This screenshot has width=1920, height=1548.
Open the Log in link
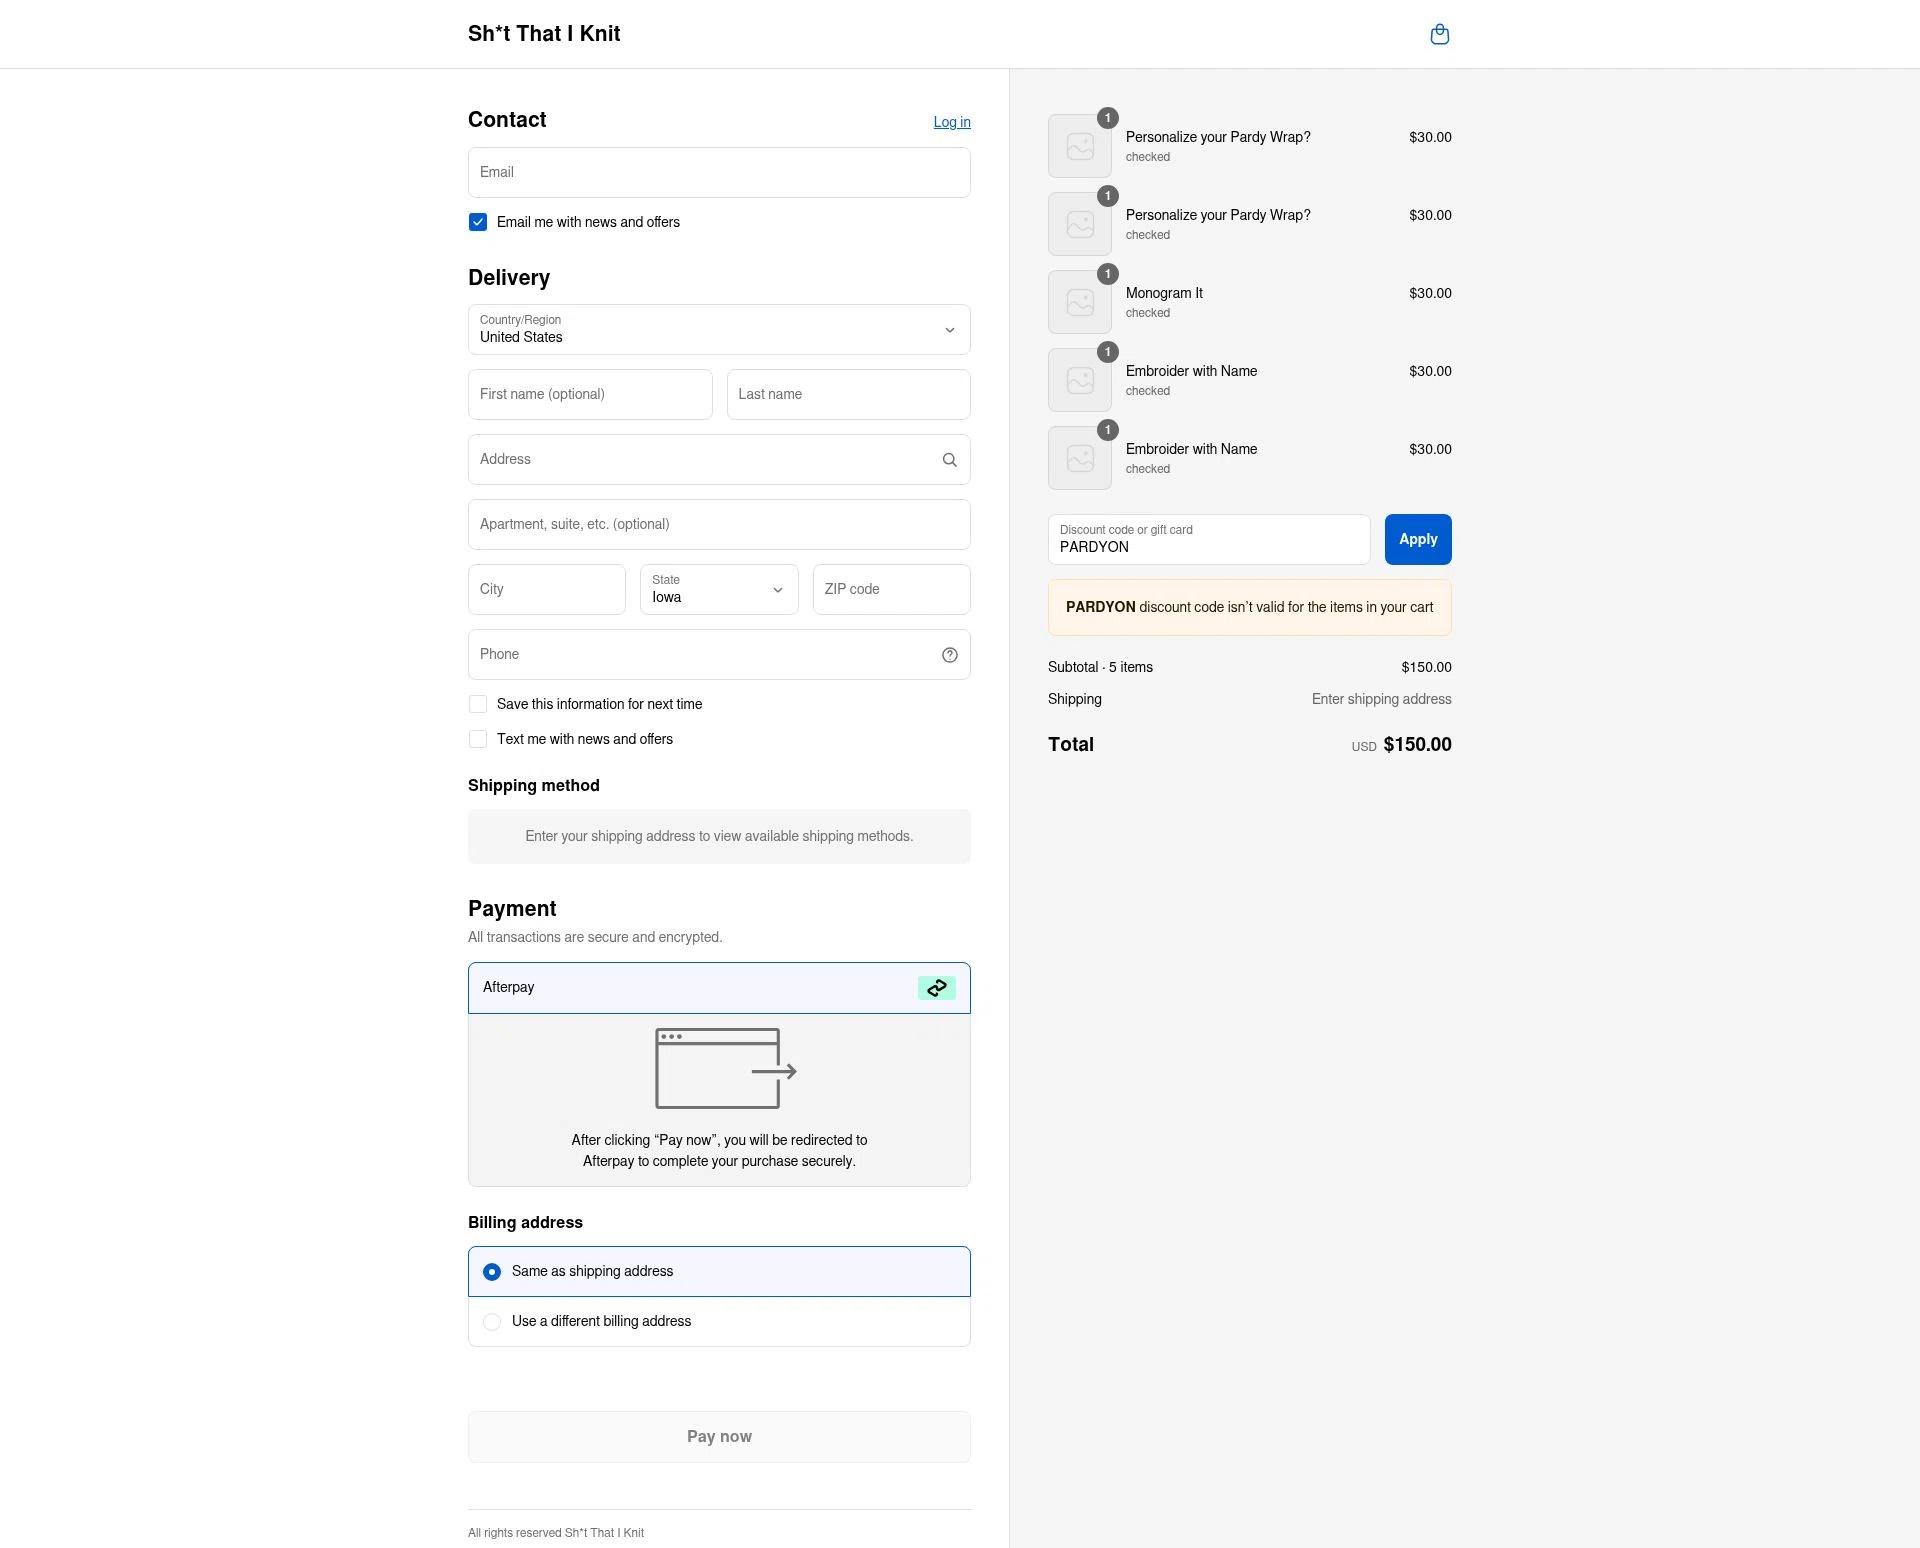[x=951, y=121]
